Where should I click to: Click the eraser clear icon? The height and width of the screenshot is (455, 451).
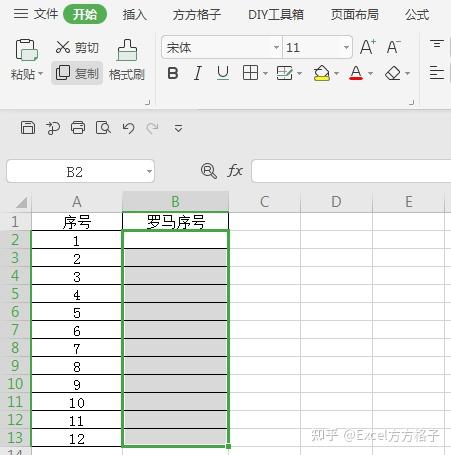393,73
